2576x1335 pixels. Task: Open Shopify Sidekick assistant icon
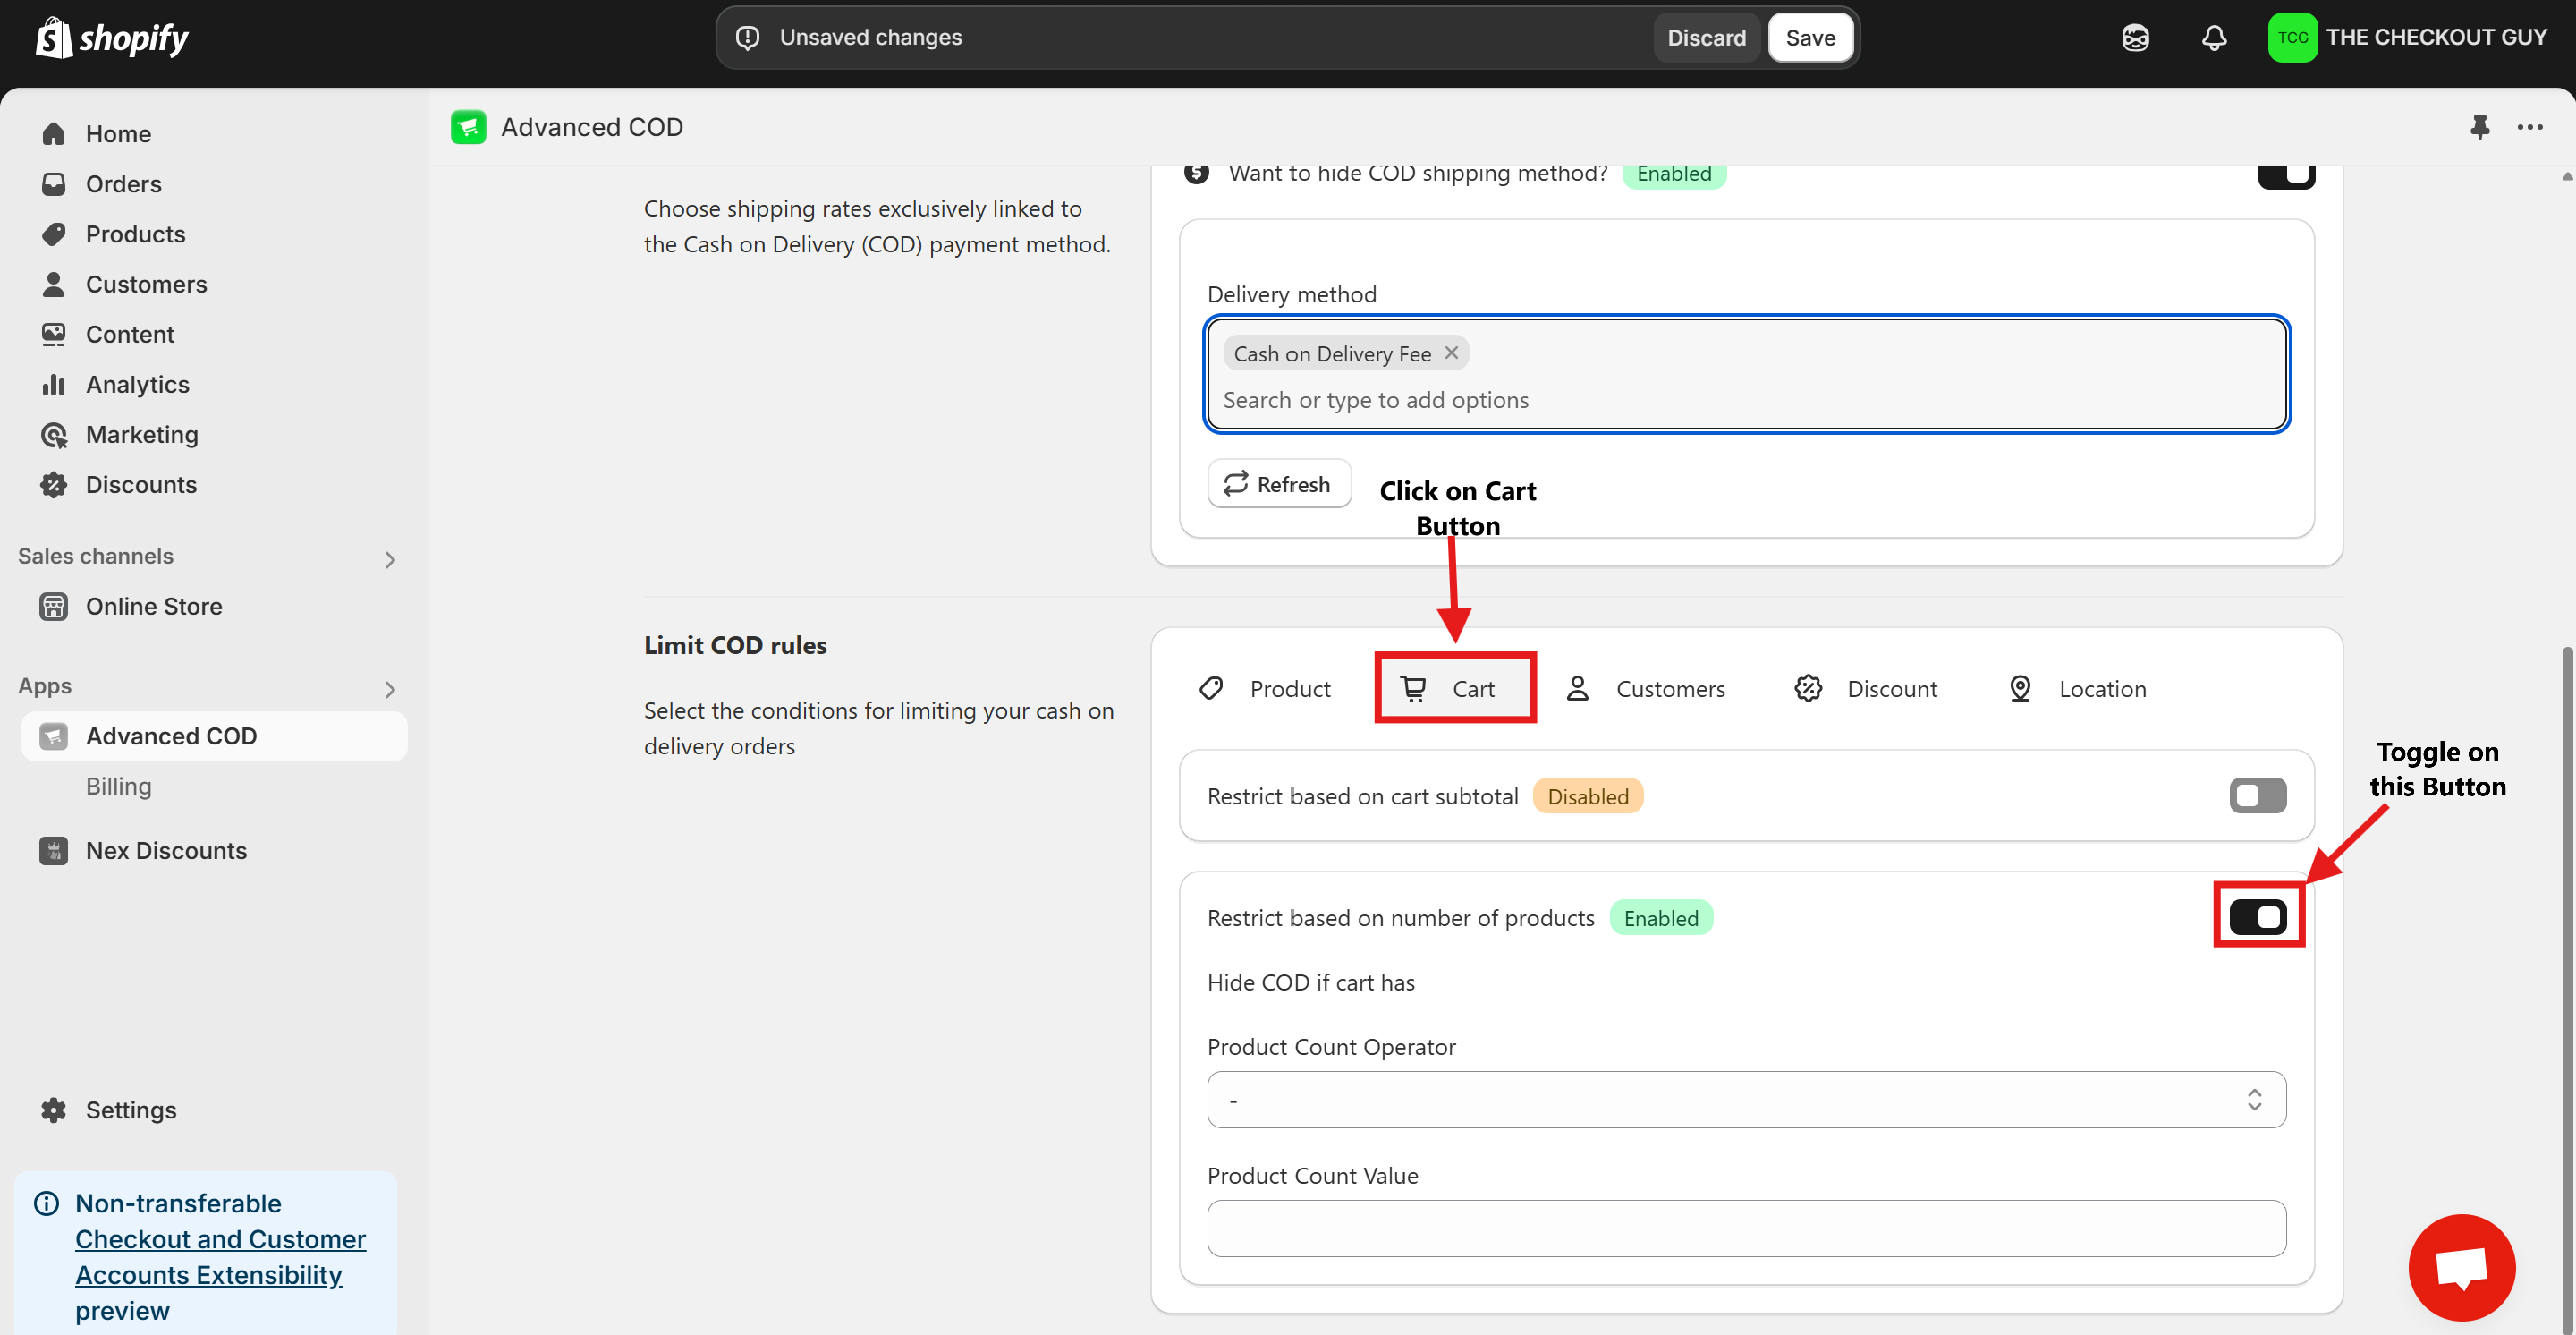[x=2135, y=38]
